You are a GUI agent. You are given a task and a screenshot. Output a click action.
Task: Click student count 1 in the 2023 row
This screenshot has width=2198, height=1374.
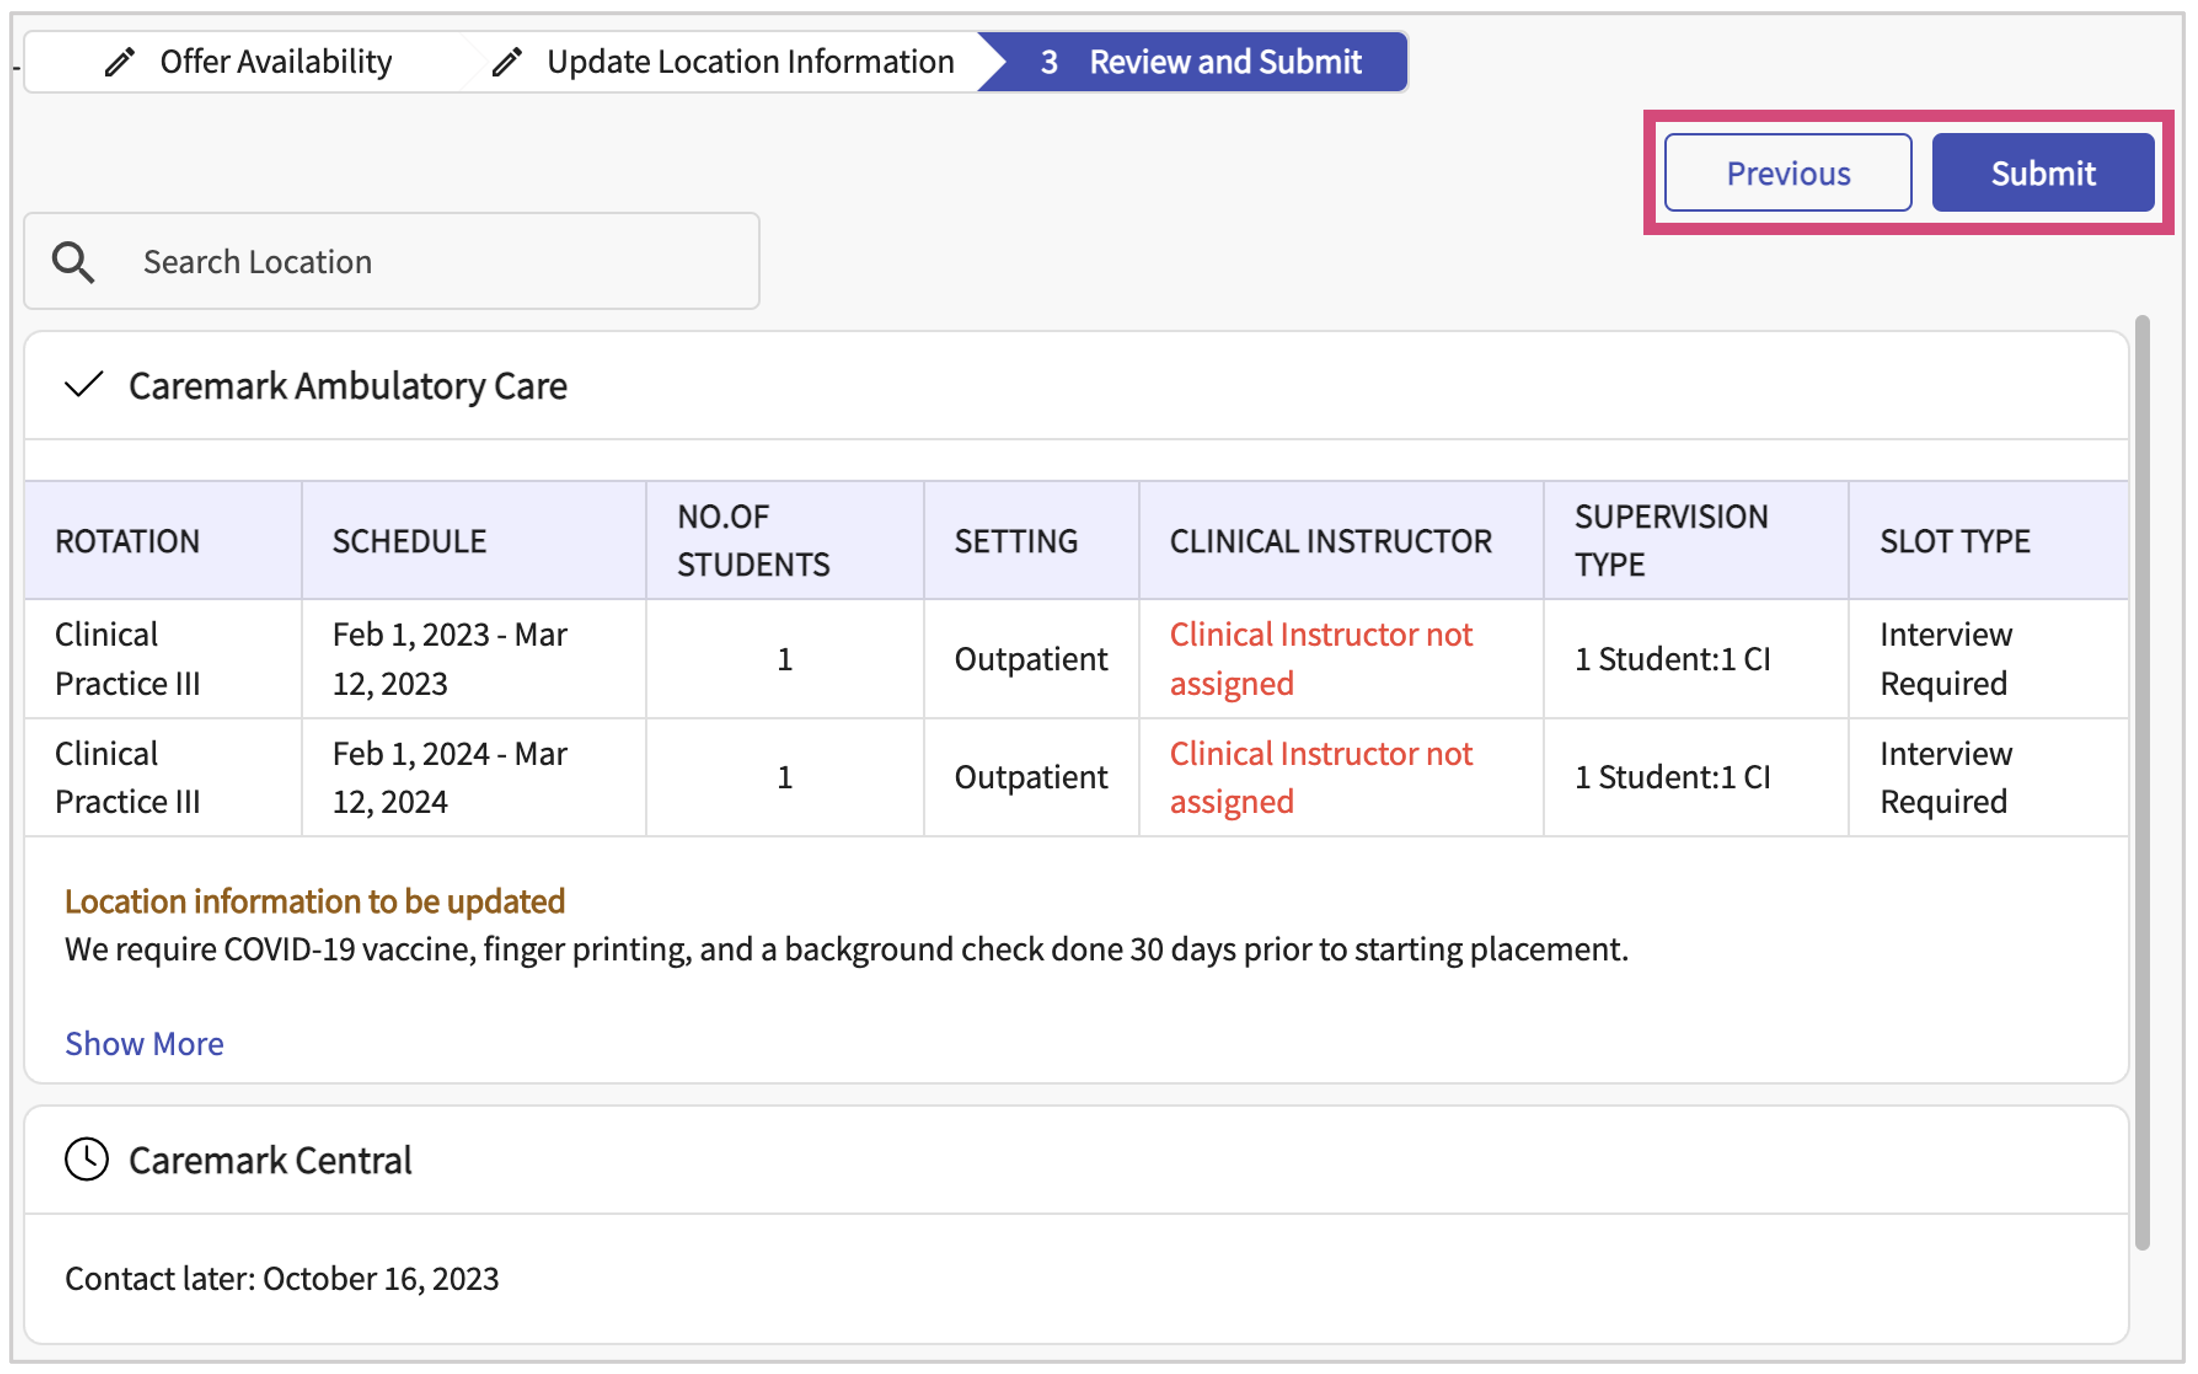click(785, 659)
